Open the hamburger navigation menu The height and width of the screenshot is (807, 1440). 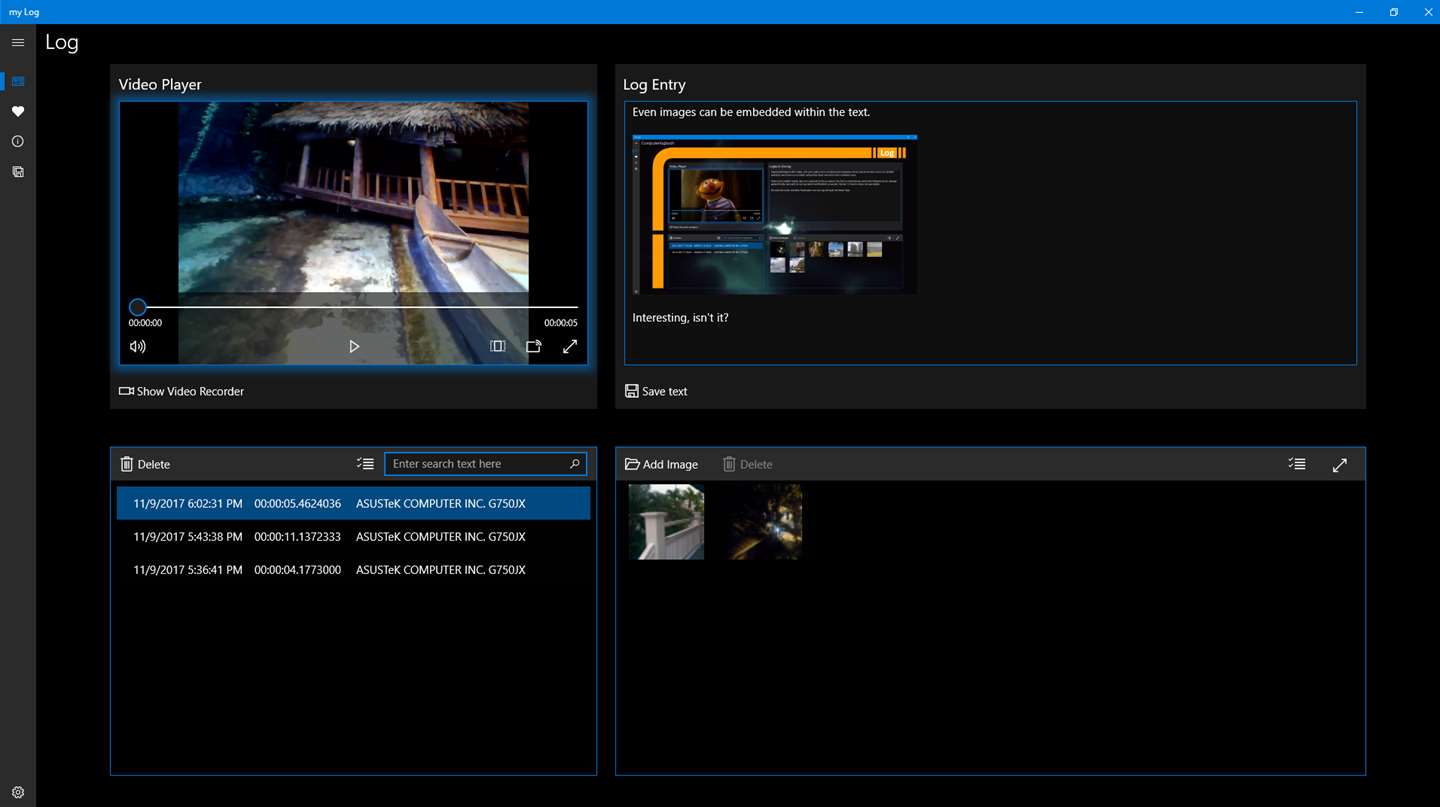18,43
